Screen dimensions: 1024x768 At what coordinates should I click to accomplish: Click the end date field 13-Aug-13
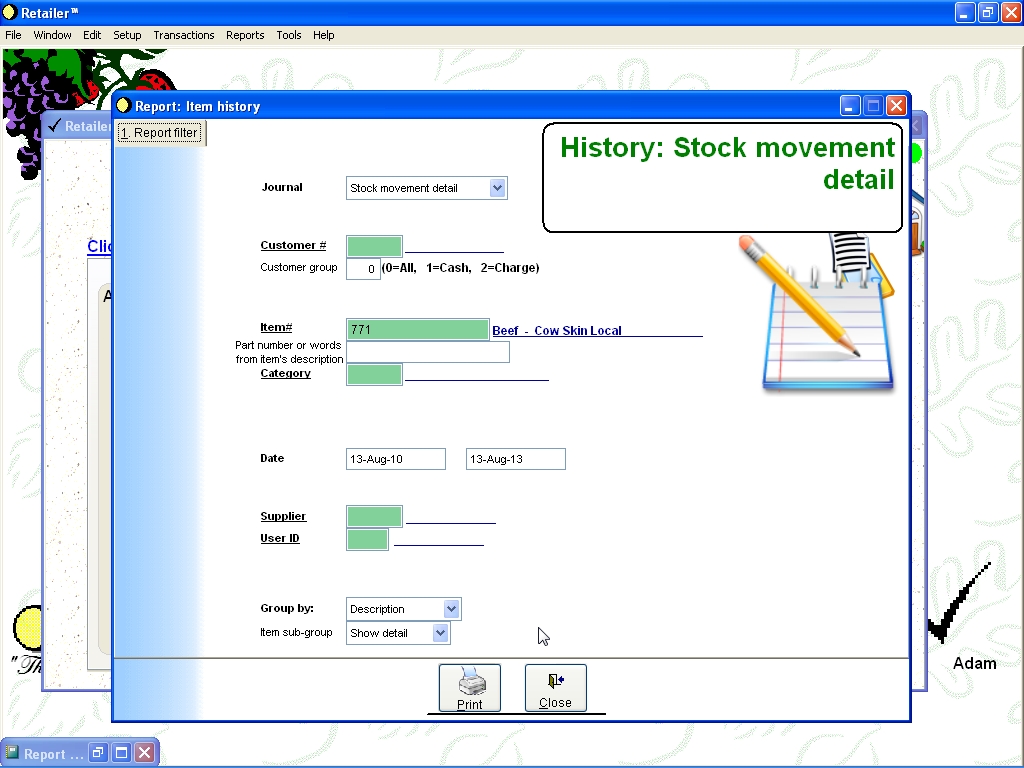515,459
